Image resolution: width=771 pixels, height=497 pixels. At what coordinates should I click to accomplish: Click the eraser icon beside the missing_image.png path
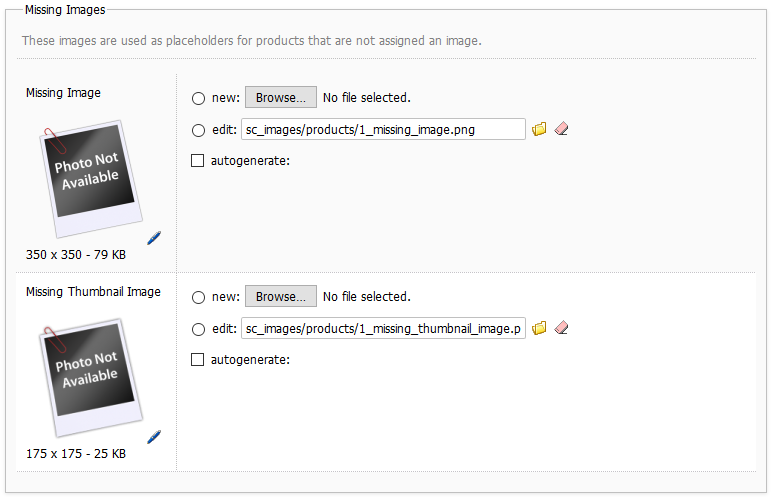click(x=561, y=129)
